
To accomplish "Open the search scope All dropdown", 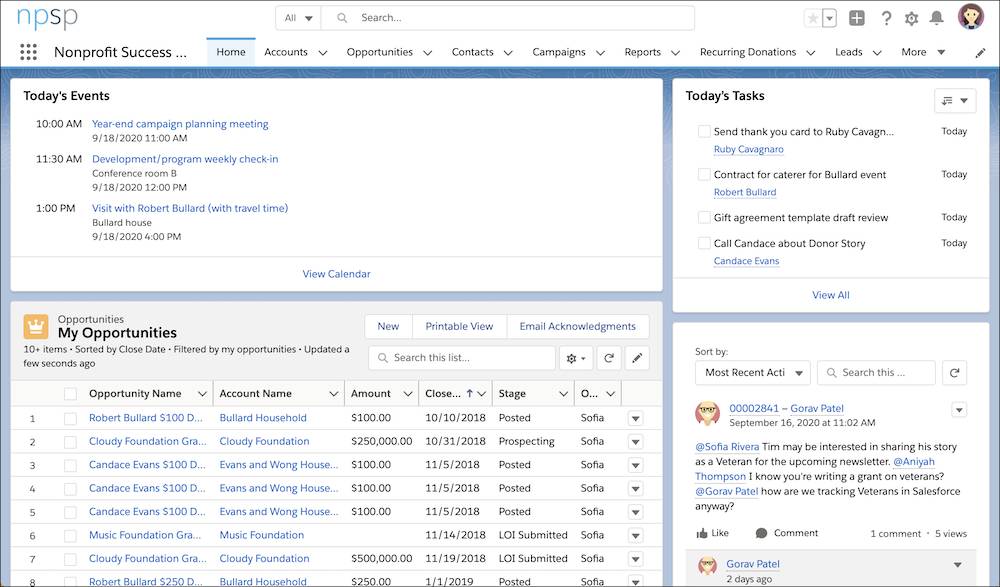I will click(298, 18).
